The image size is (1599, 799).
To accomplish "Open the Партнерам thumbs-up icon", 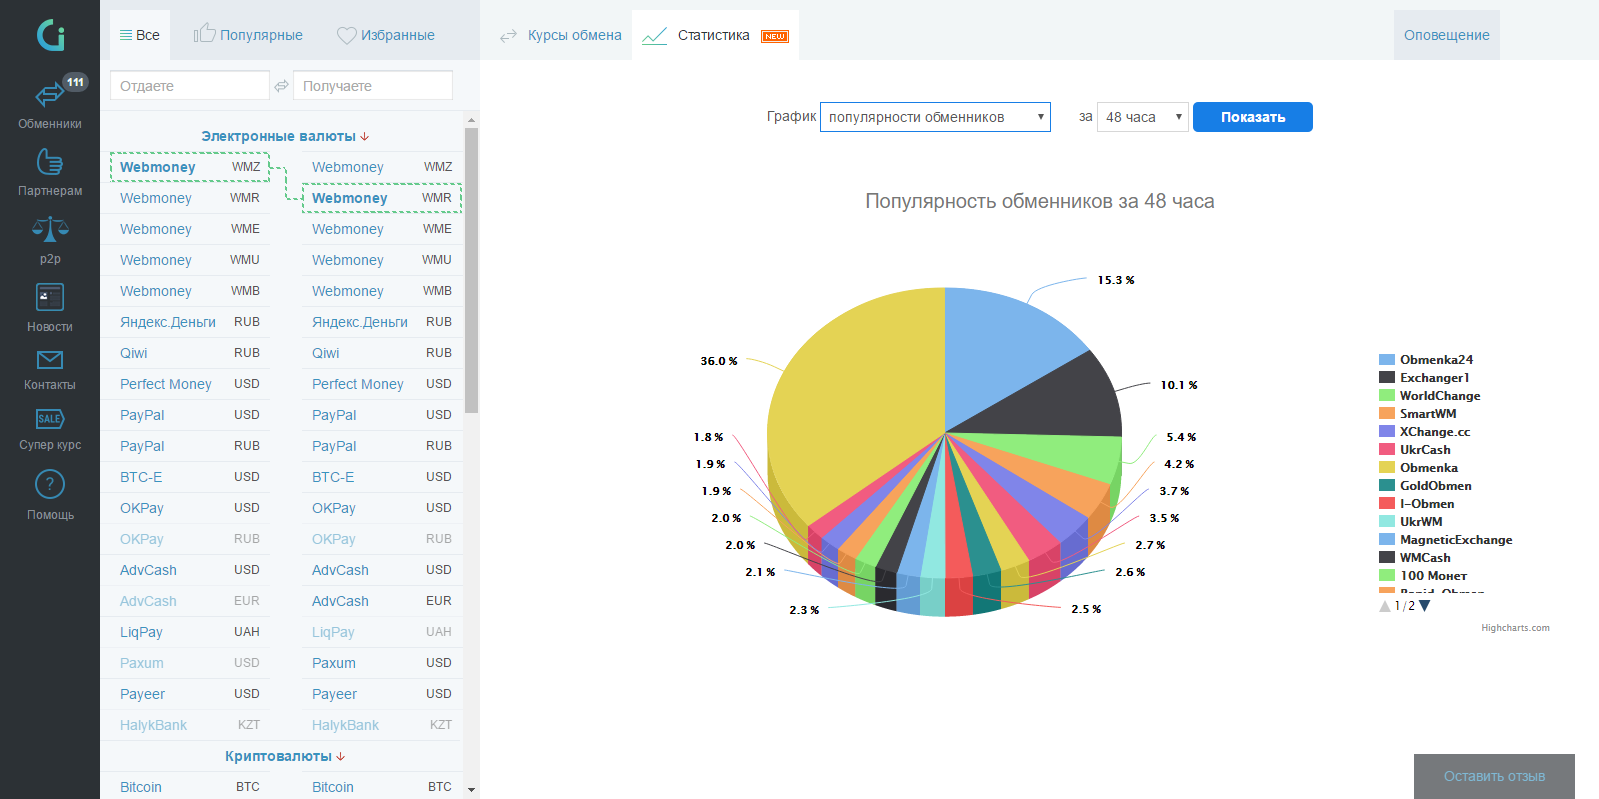I will click(x=49, y=161).
